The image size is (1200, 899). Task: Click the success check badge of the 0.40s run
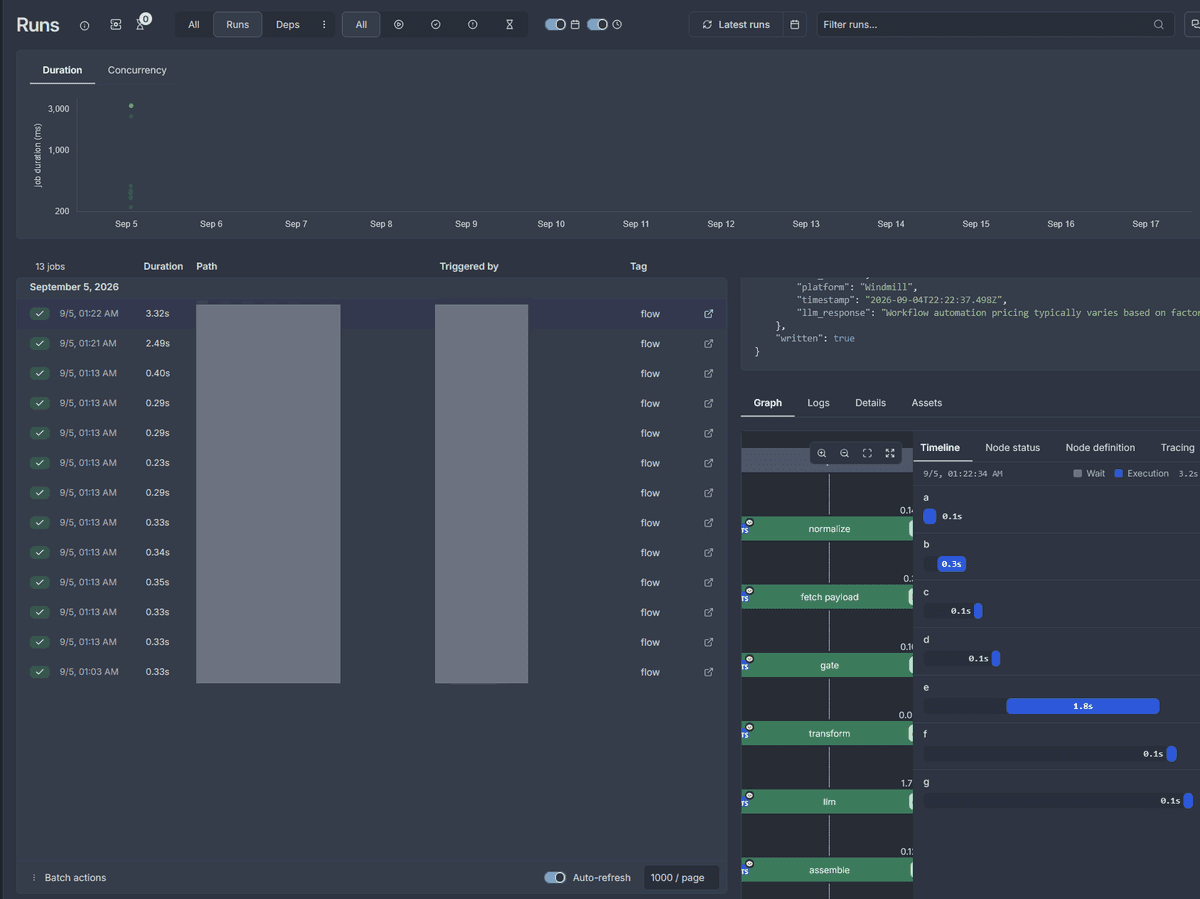(x=40, y=374)
